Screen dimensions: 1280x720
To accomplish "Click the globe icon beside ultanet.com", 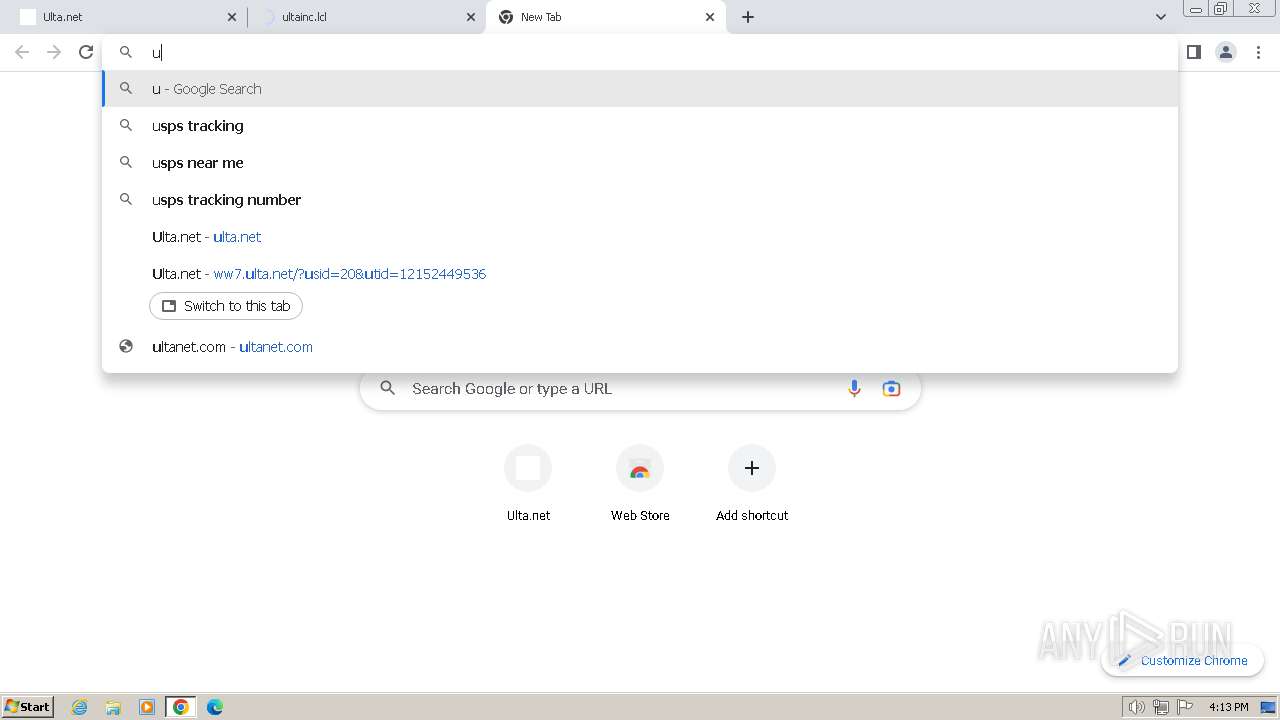I will click(126, 347).
